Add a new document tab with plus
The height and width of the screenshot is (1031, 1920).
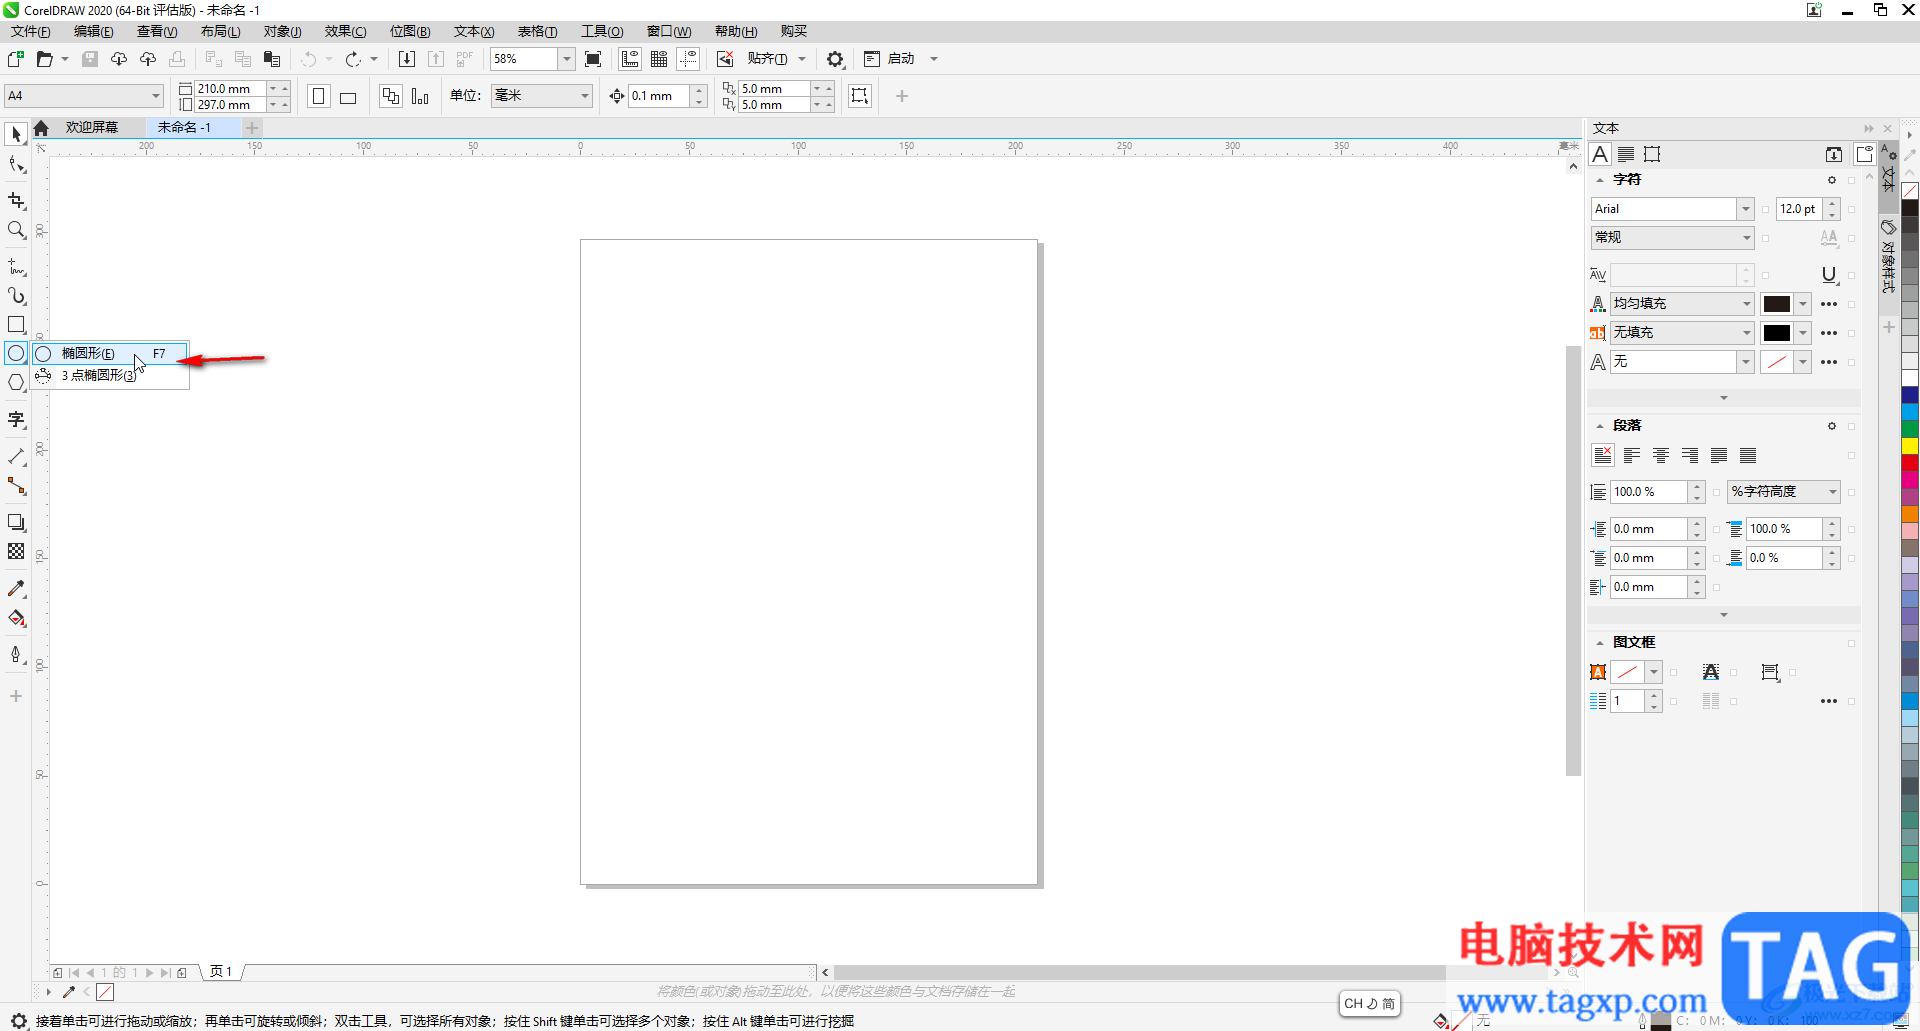coord(252,128)
